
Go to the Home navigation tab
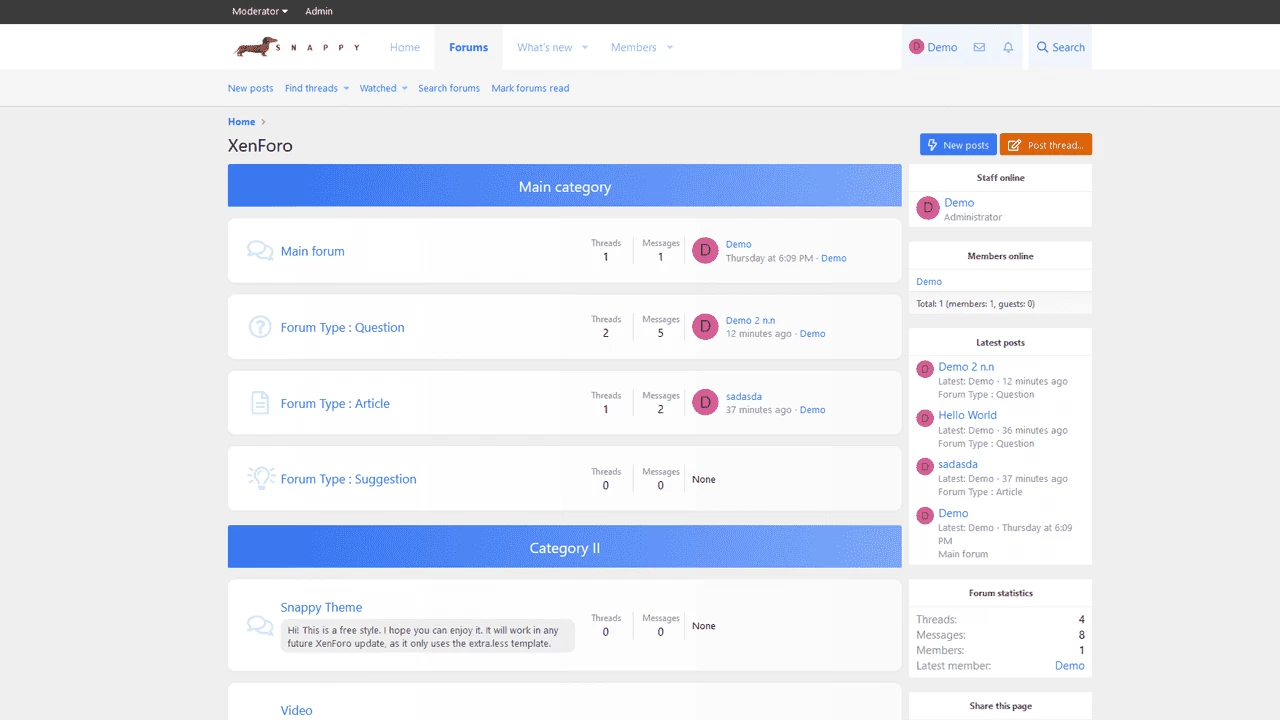[405, 47]
